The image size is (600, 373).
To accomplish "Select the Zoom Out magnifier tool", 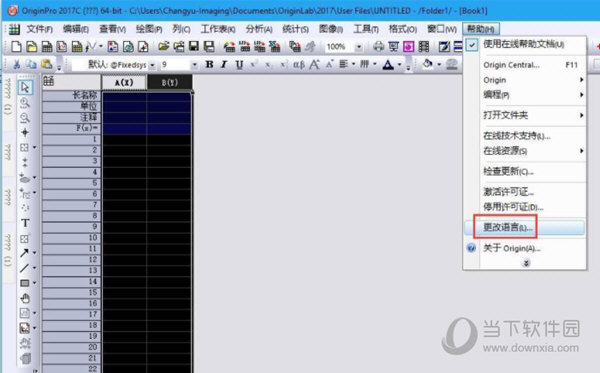I will 25,117.
